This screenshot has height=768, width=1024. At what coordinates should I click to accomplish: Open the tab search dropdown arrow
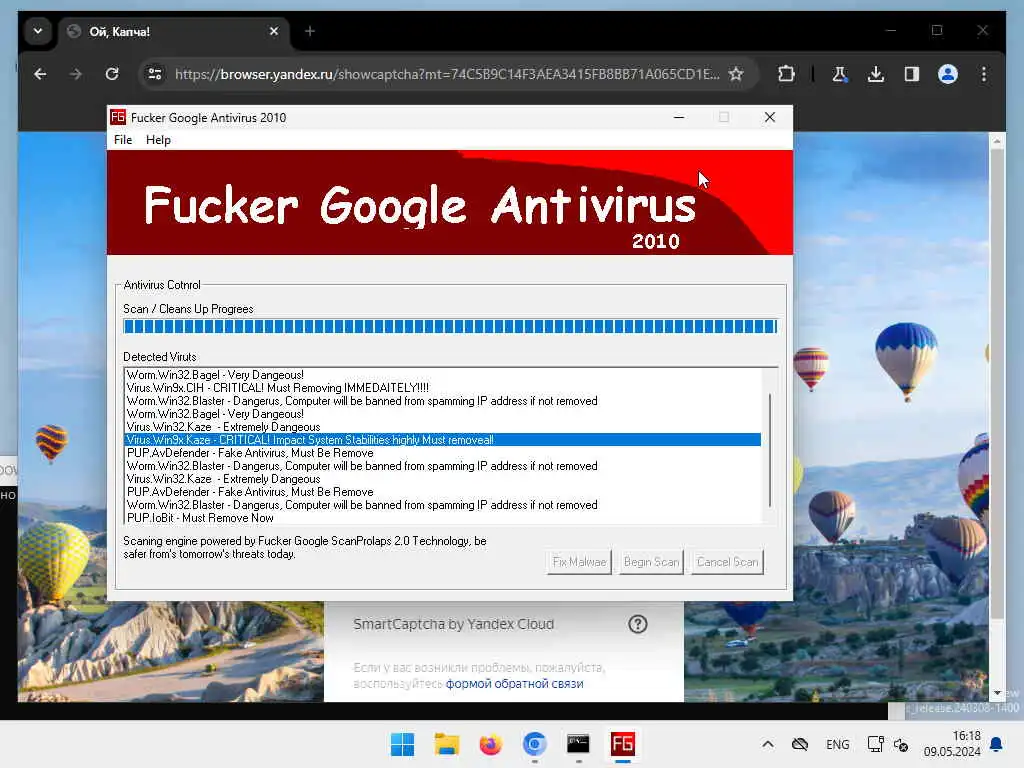[x=38, y=31]
